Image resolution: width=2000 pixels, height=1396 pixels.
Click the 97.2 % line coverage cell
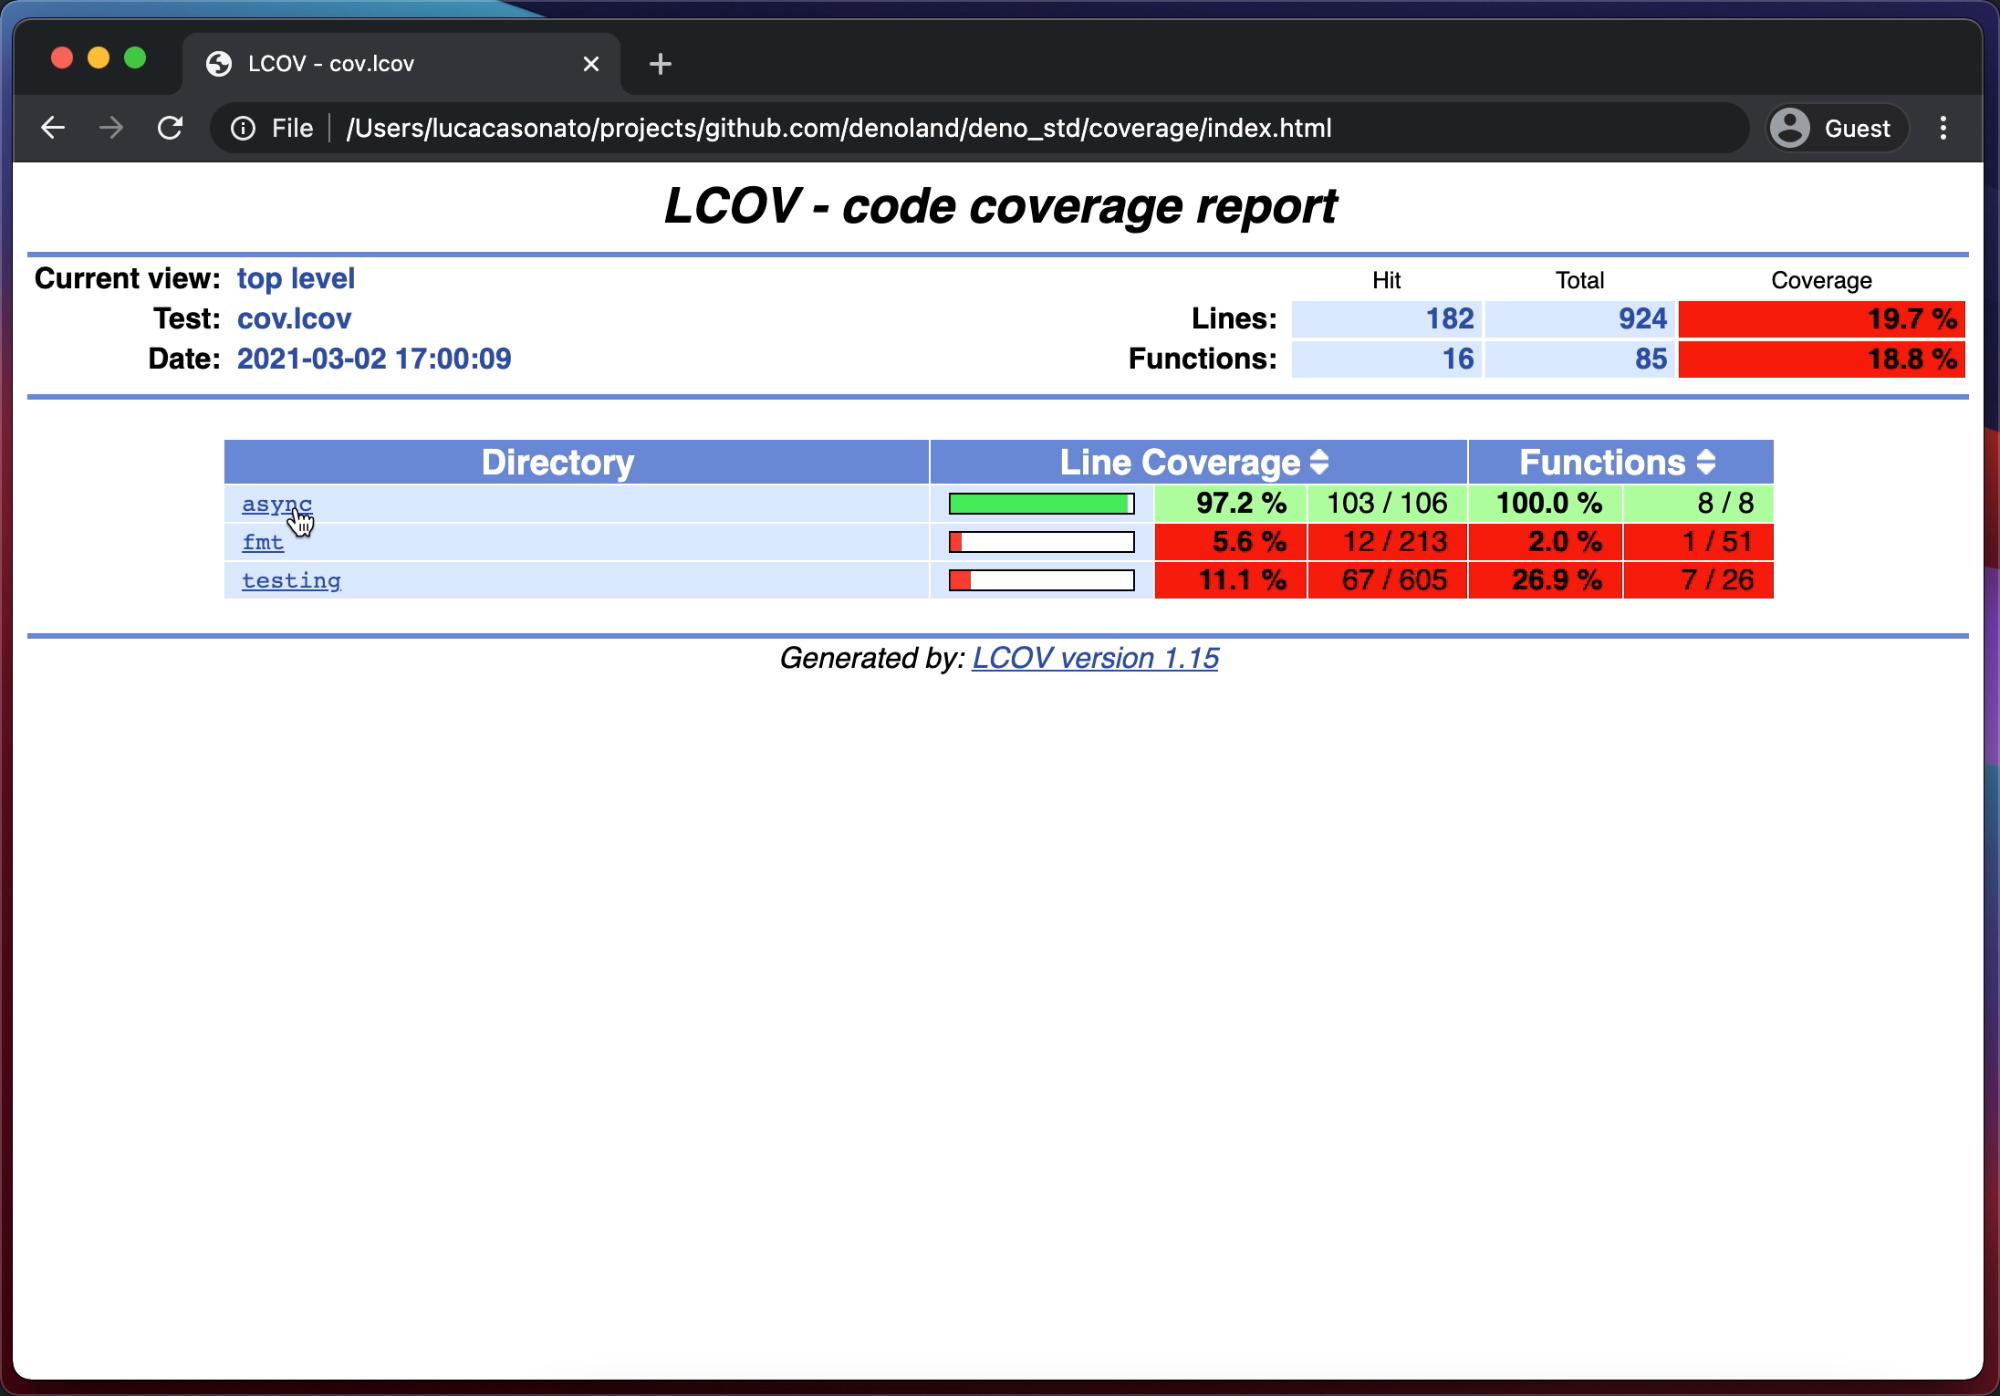(1230, 503)
